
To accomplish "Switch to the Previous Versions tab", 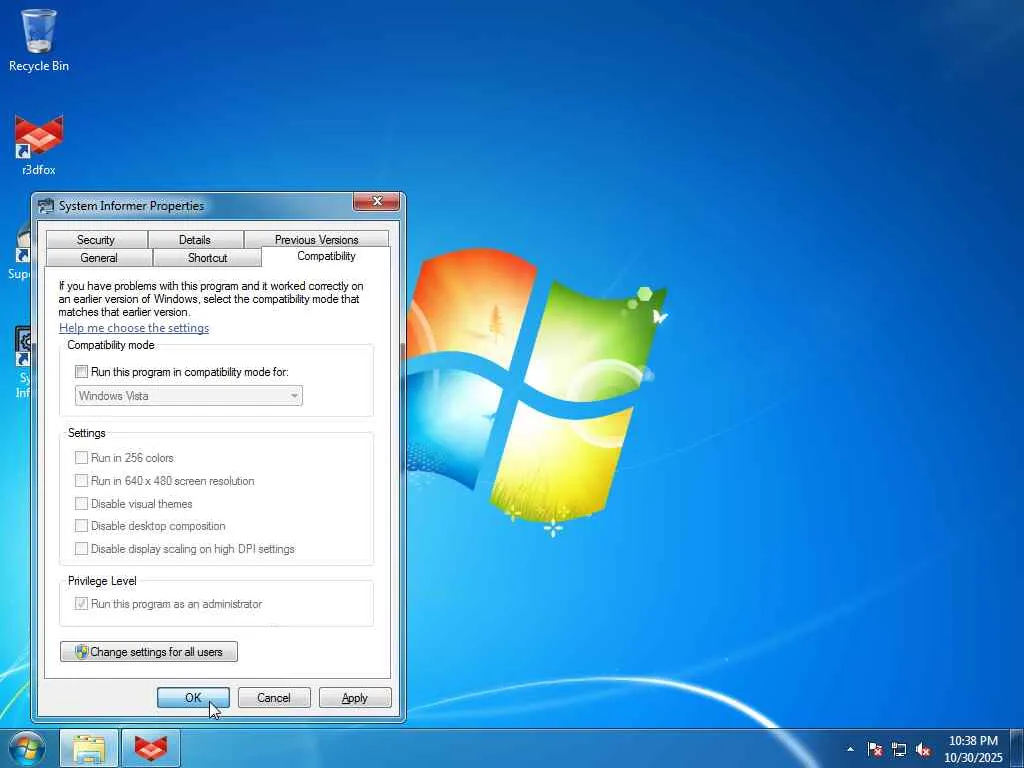I will pos(317,240).
